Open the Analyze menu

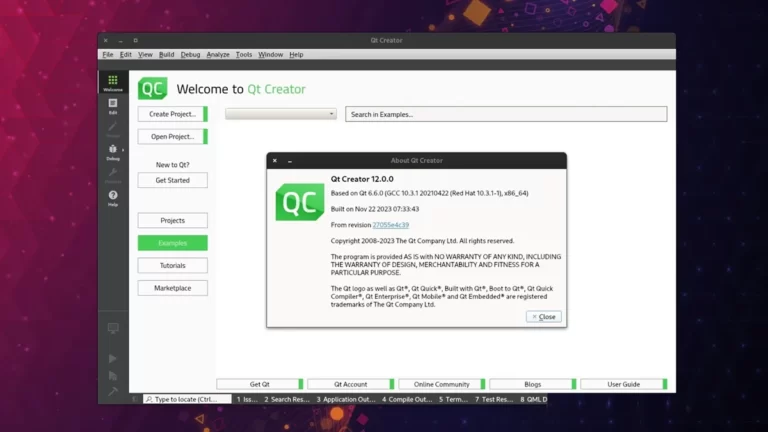[218, 54]
